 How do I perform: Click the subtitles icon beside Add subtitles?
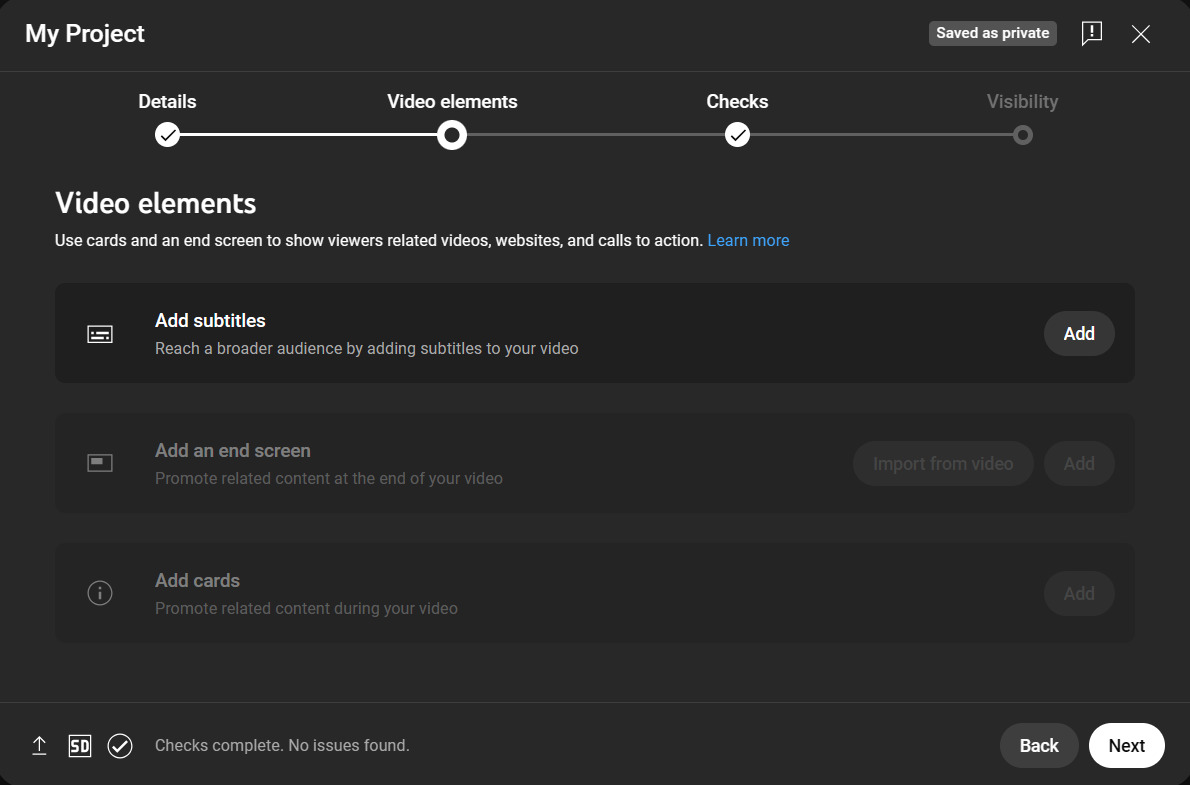[x=100, y=333]
